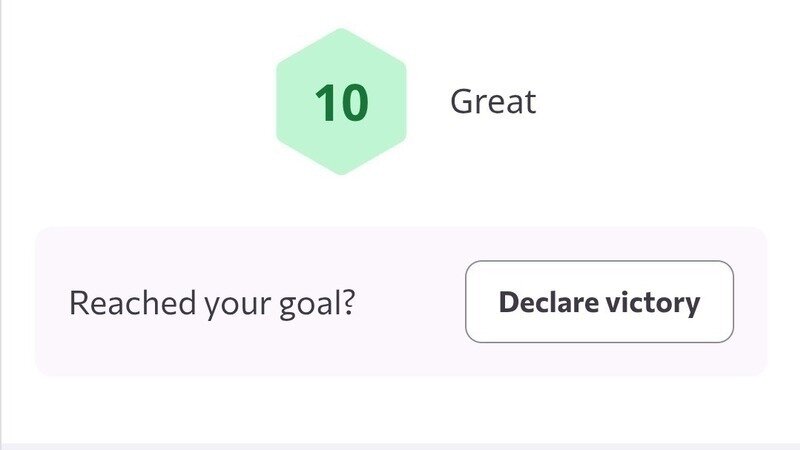Click the gray divider bar at bottom
Viewport: 800px width, 450px height.
[400, 446]
